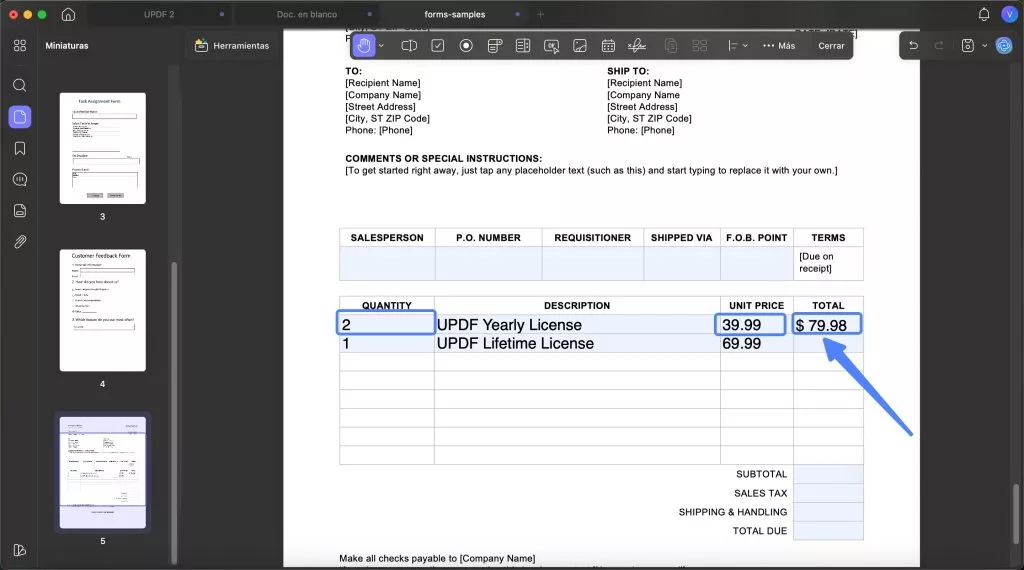Image resolution: width=1024 pixels, height=570 pixels.
Task: Open the UPDF AI assistant icon
Action: point(1004,45)
